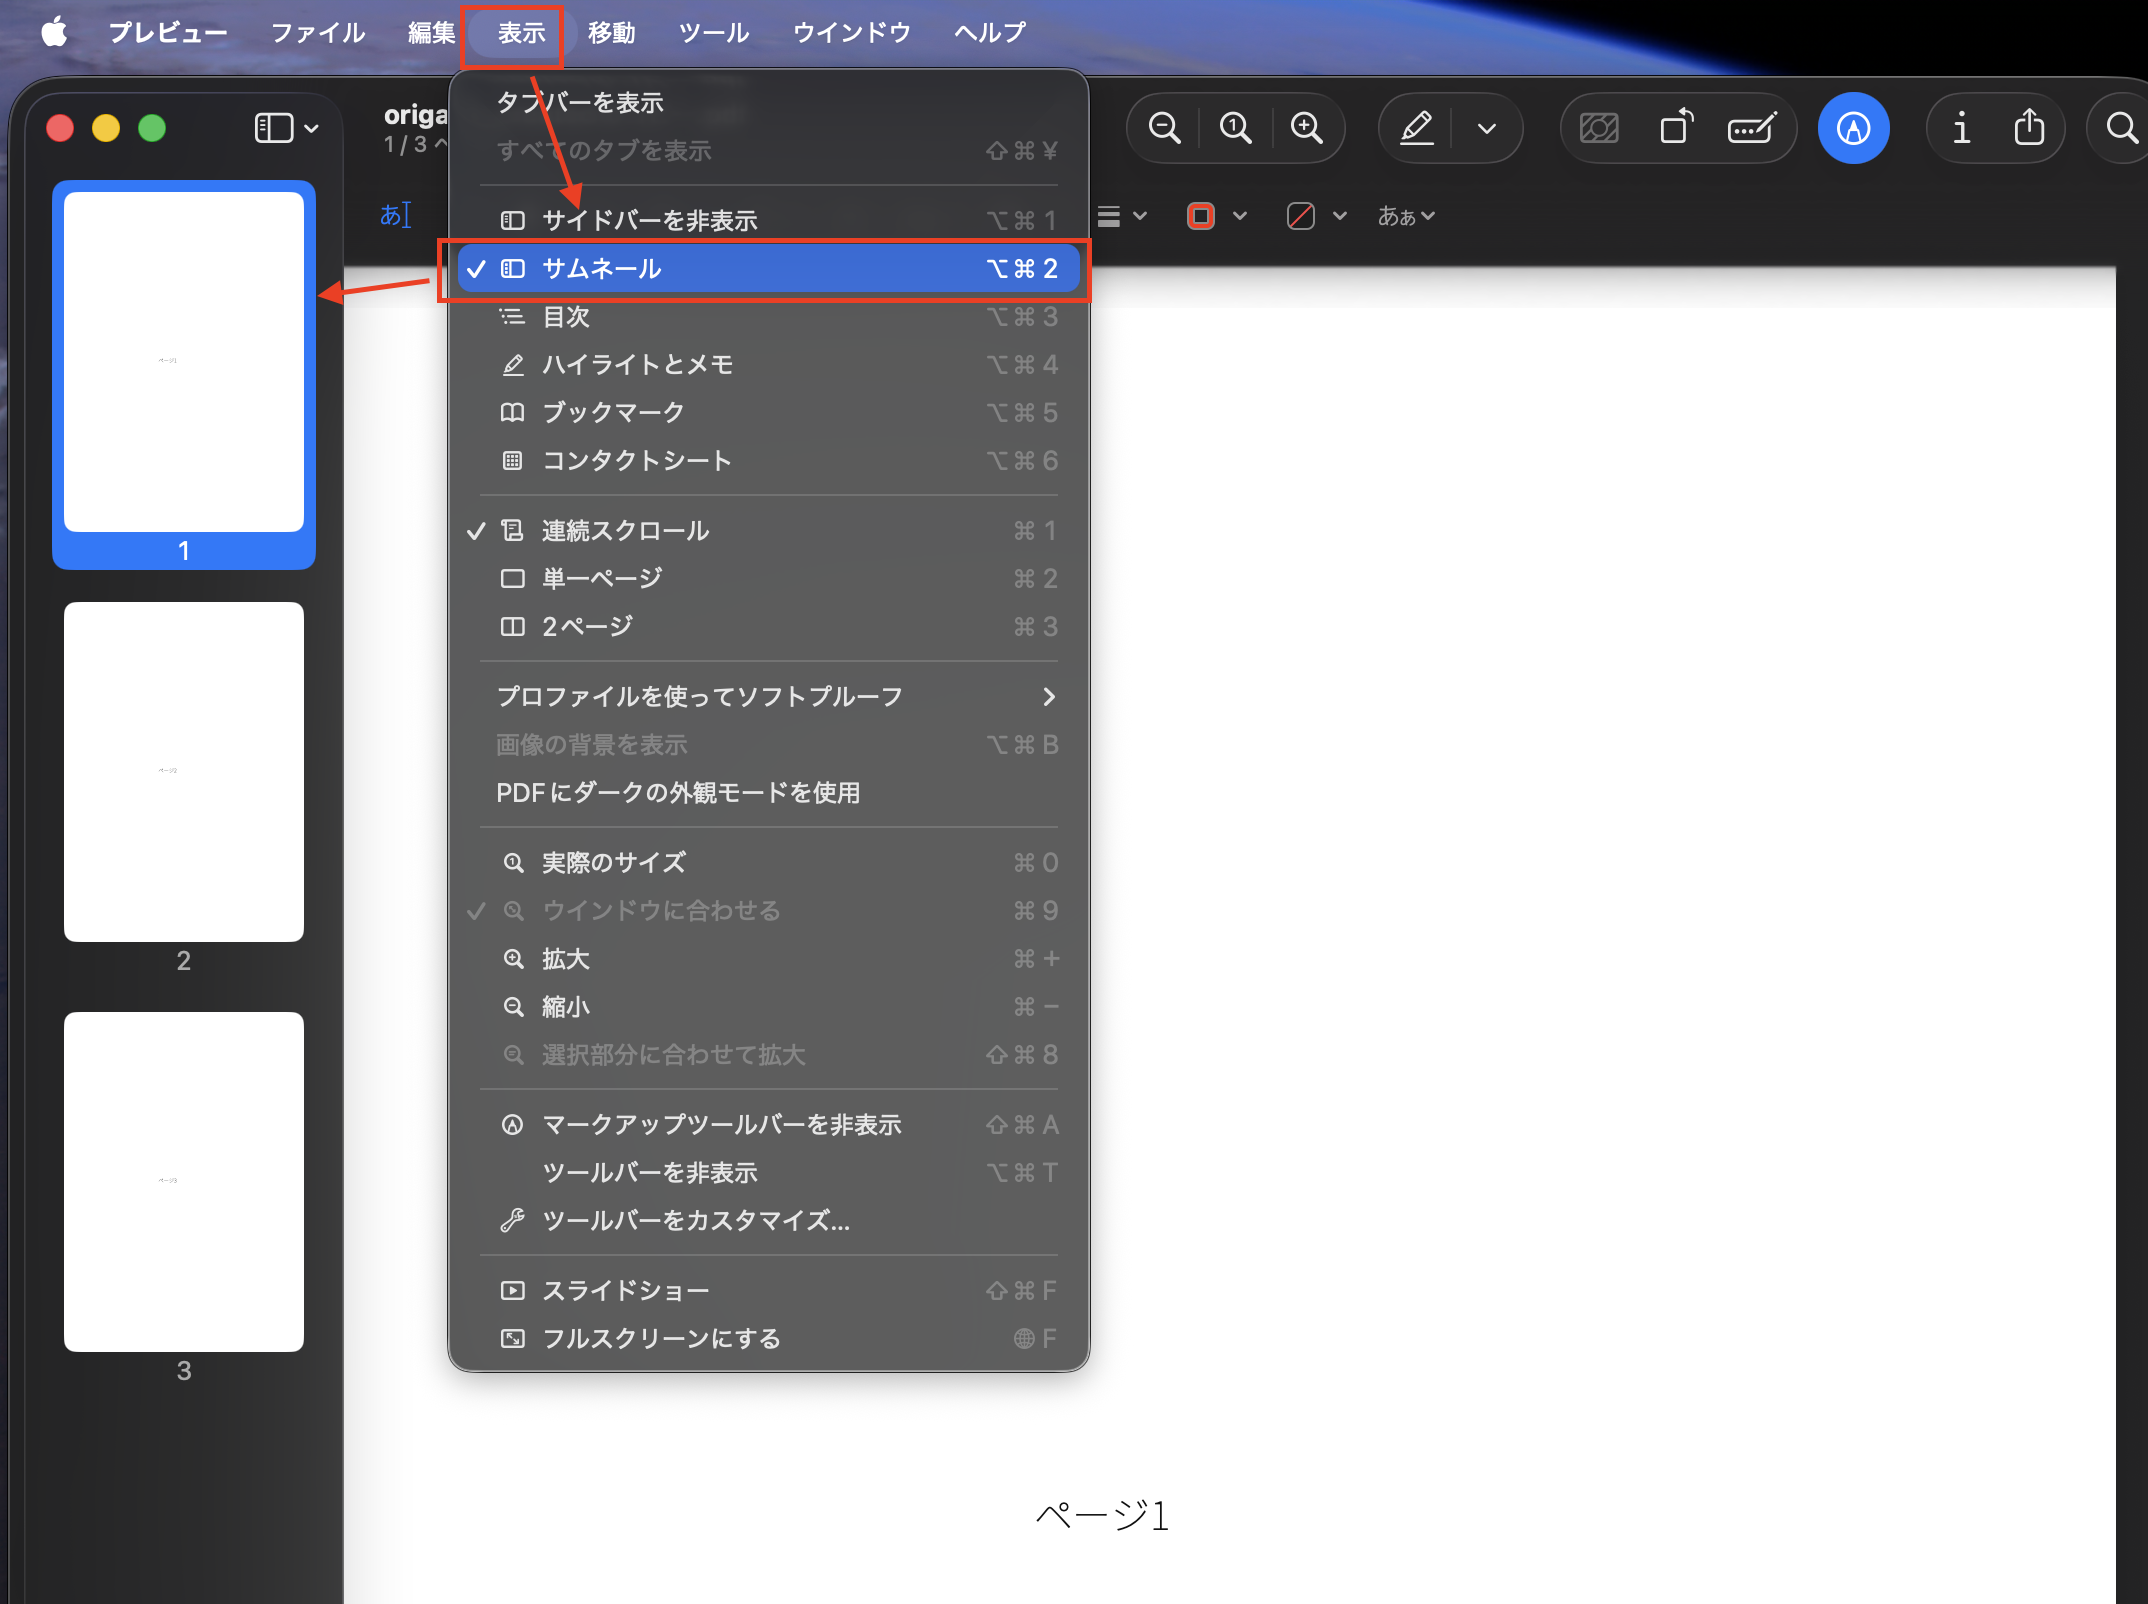Open the 移動 menu

[x=611, y=32]
